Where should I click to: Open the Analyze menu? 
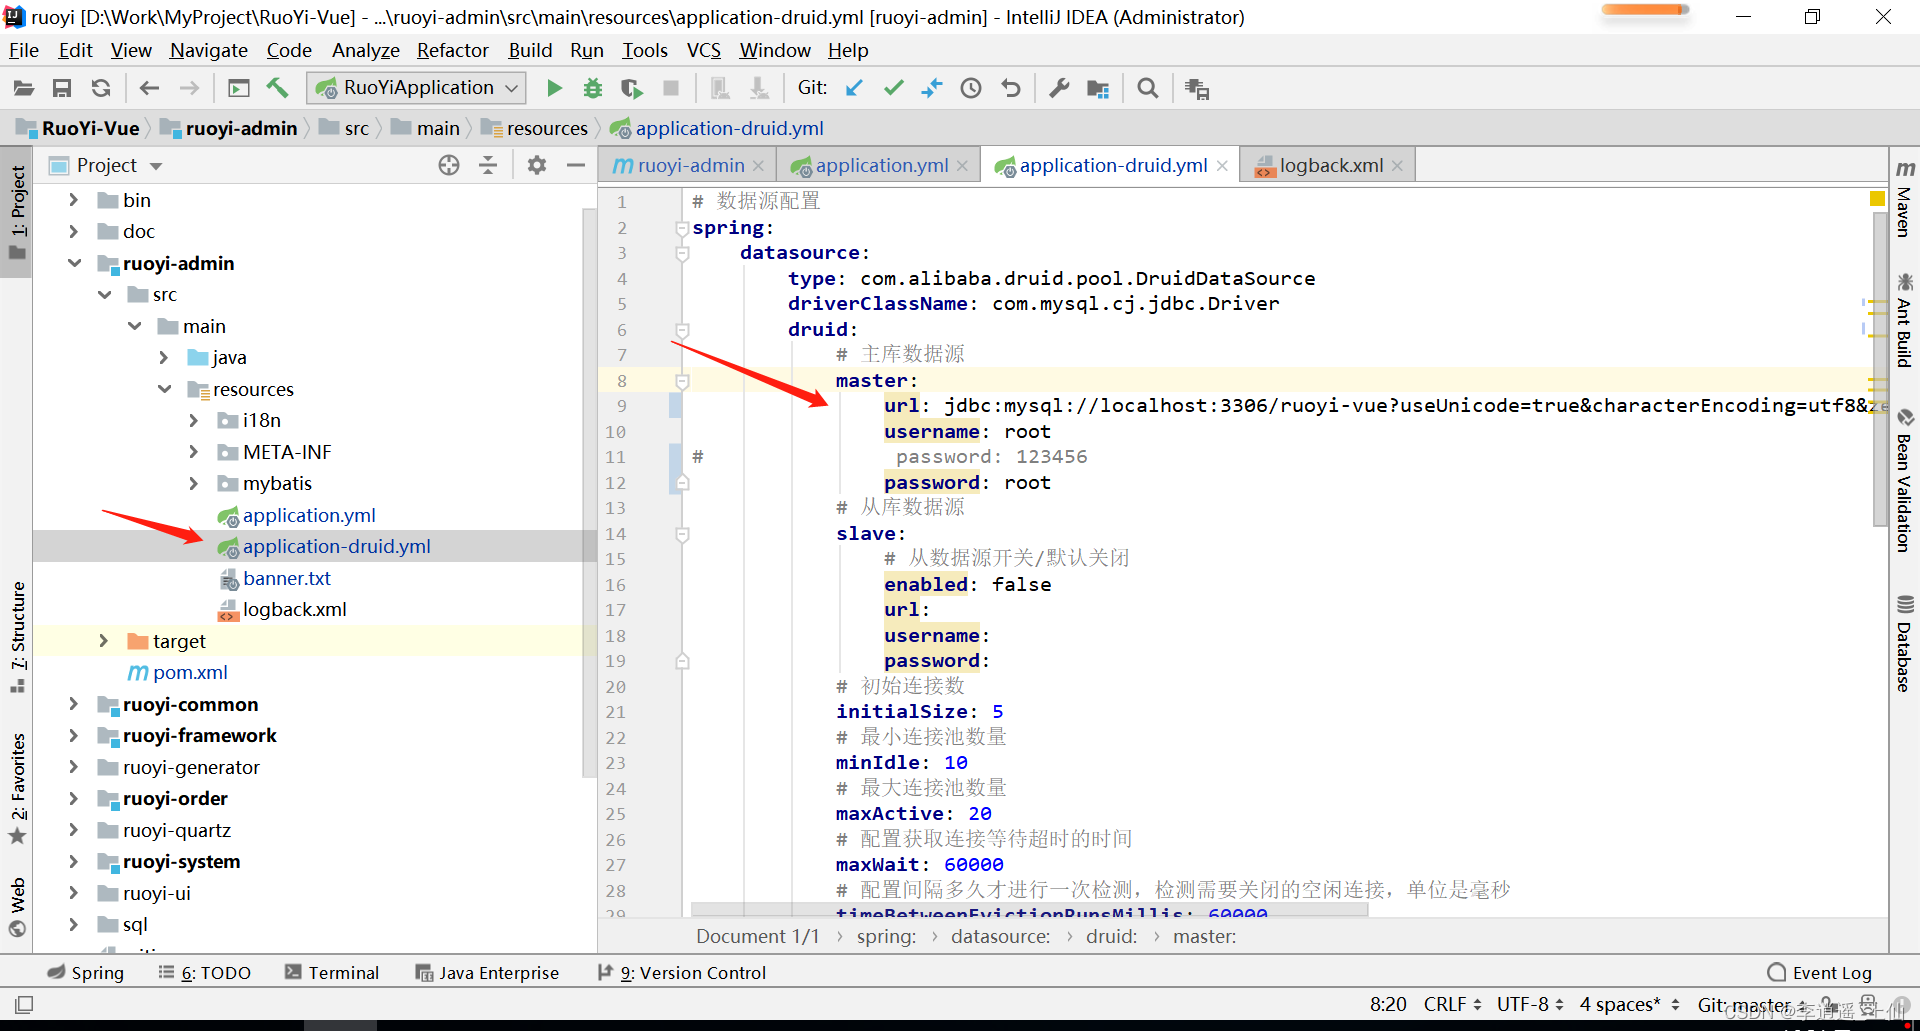click(x=365, y=50)
